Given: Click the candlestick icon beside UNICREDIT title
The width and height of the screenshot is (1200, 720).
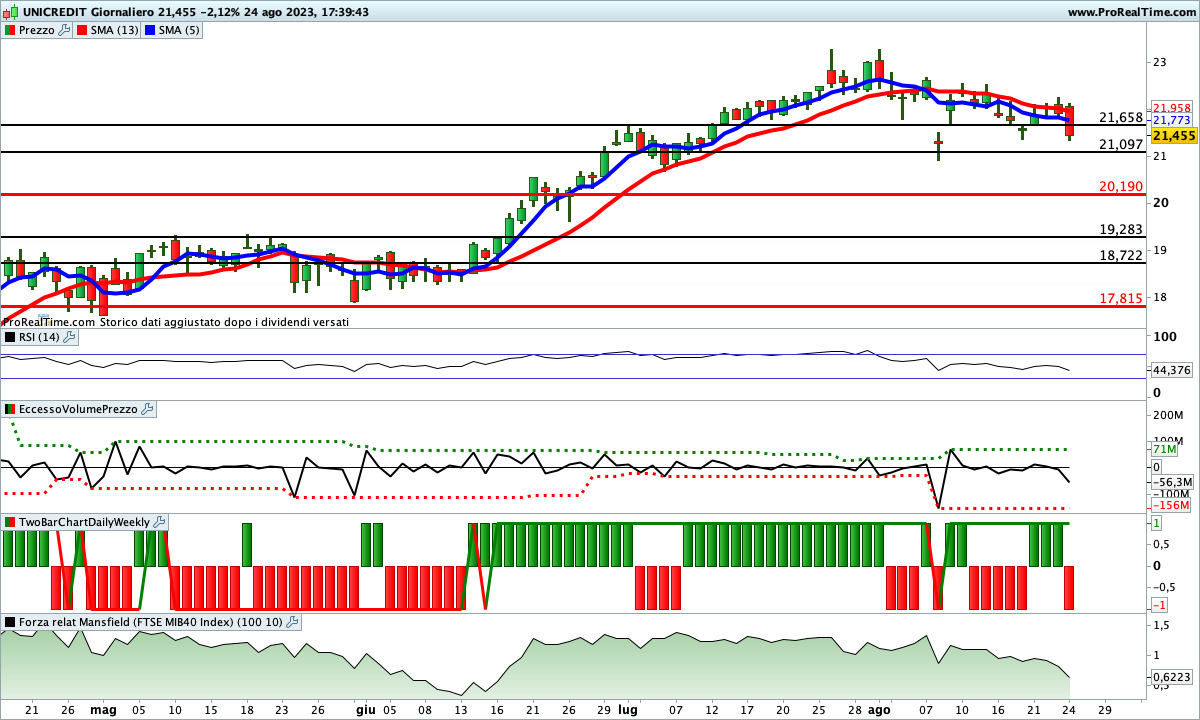Looking at the screenshot, I should (x=9, y=12).
